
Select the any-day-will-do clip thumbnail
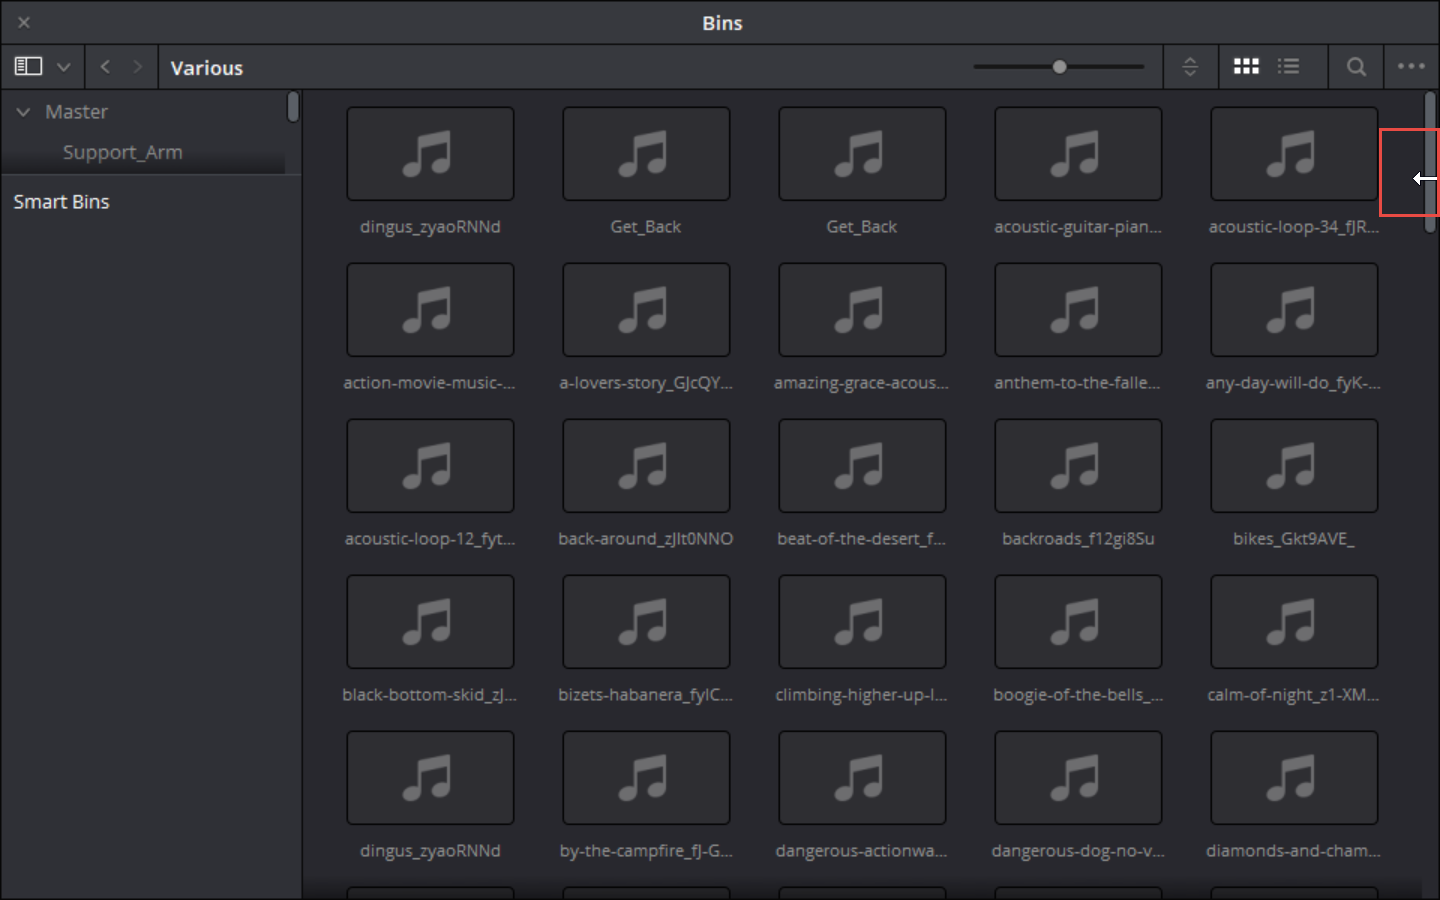tap(1294, 310)
